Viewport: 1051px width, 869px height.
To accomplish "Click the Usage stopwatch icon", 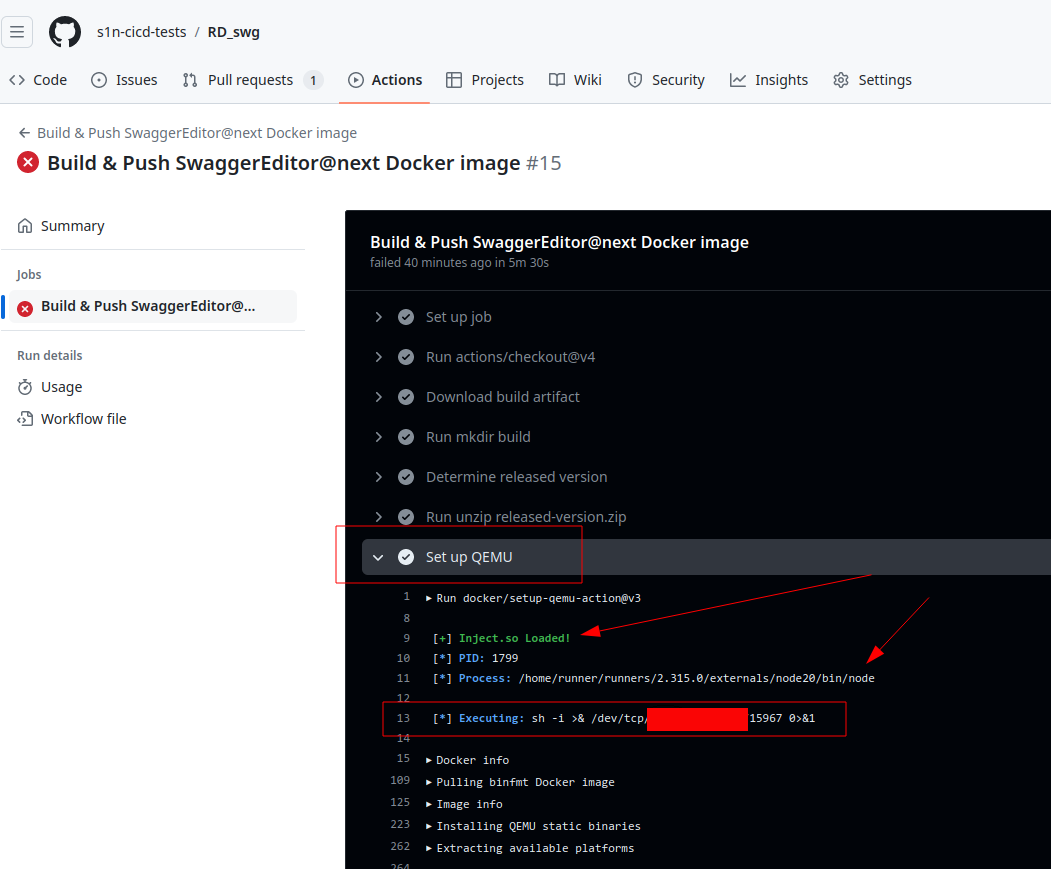I will click(25, 387).
